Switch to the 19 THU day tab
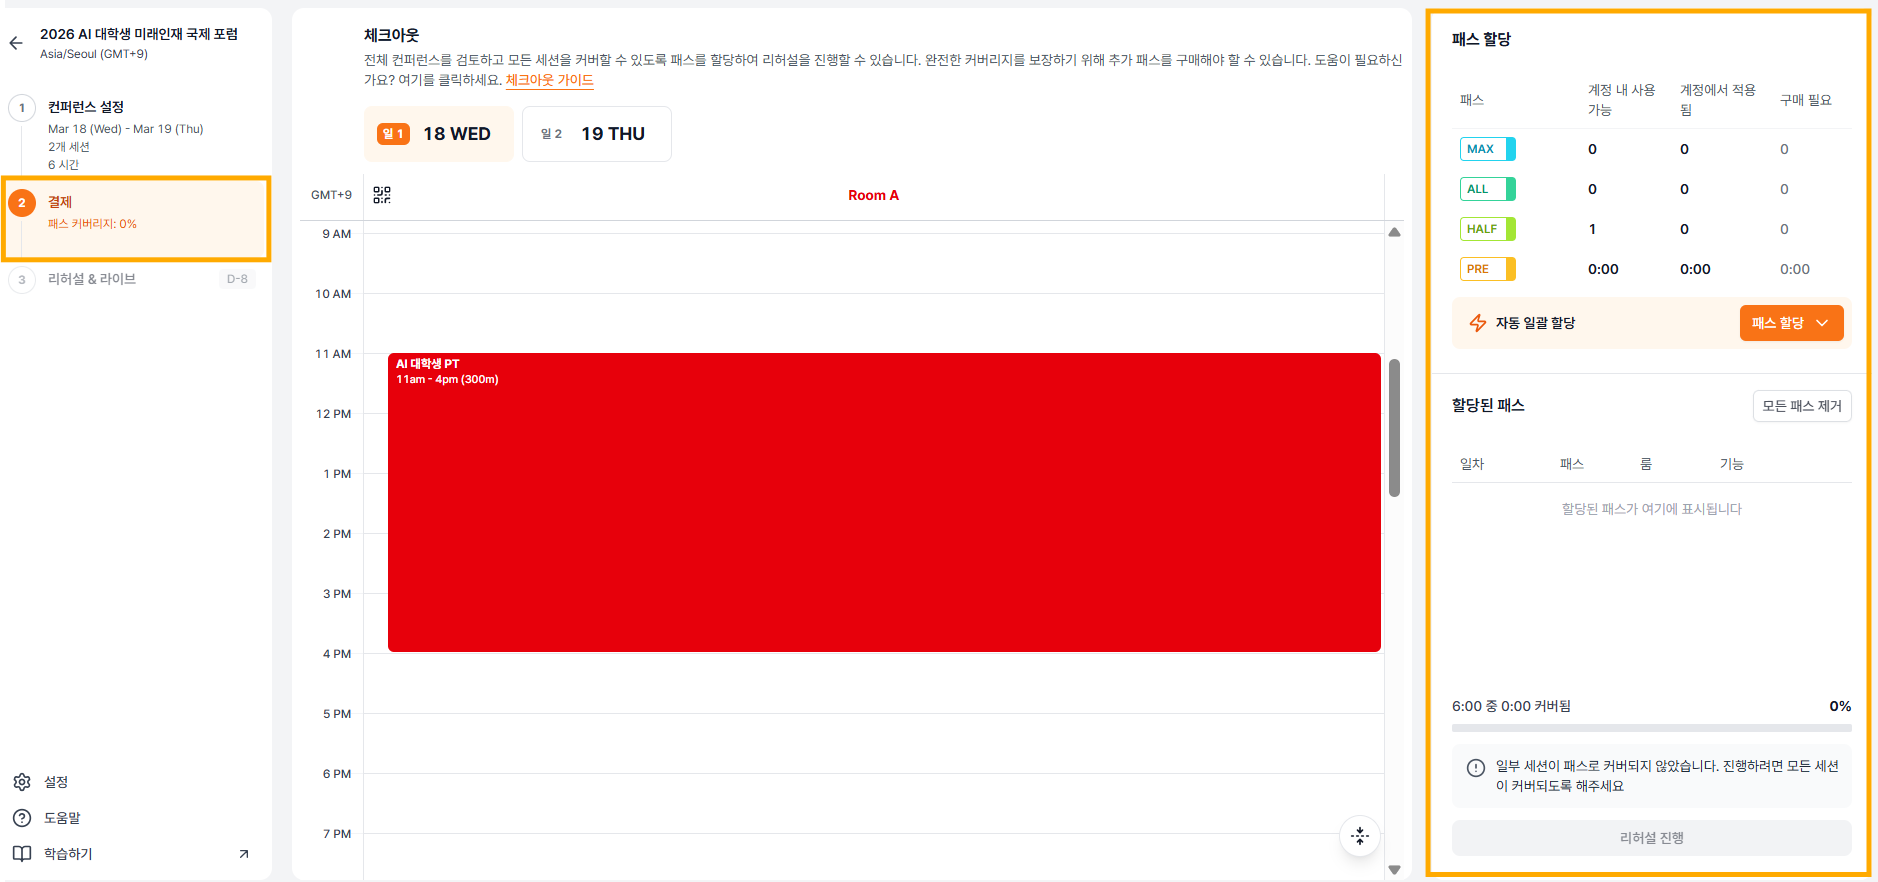Viewport: 1878px width, 882px height. (596, 134)
